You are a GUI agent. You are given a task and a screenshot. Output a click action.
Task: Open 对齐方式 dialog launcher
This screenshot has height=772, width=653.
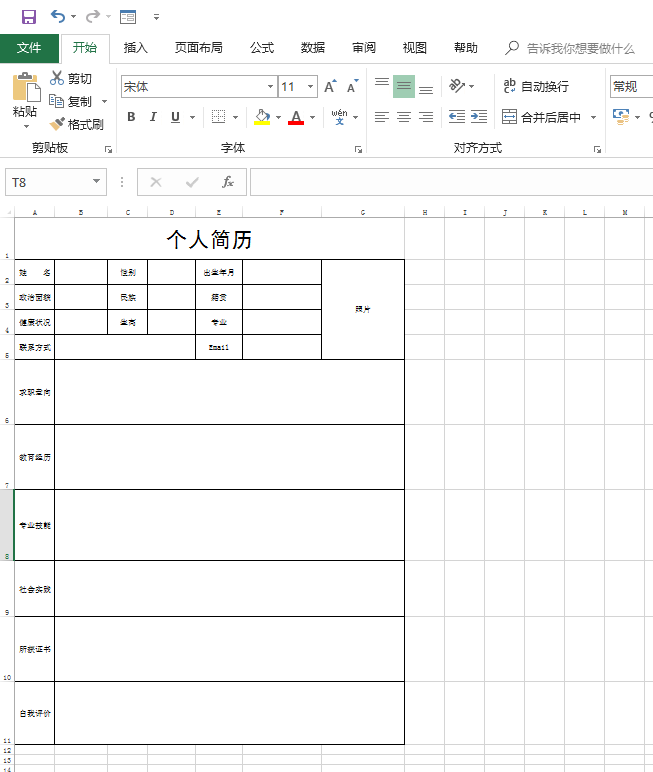coord(597,150)
